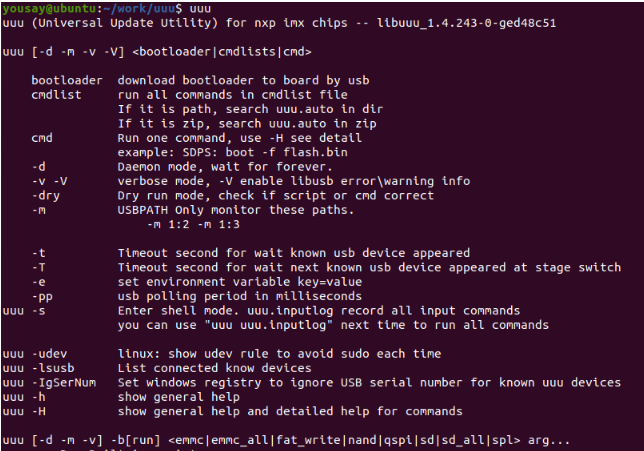Click the word bootloader in options list
Viewport: 644px width, 451px height.
pyautogui.click(x=67, y=79)
